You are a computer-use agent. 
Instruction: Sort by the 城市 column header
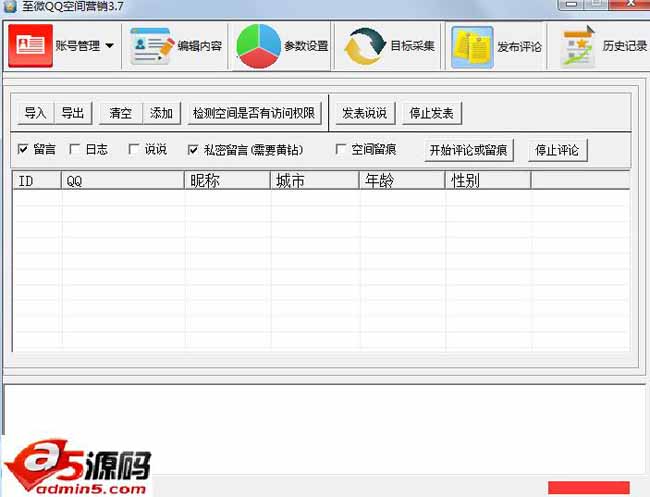(x=315, y=181)
